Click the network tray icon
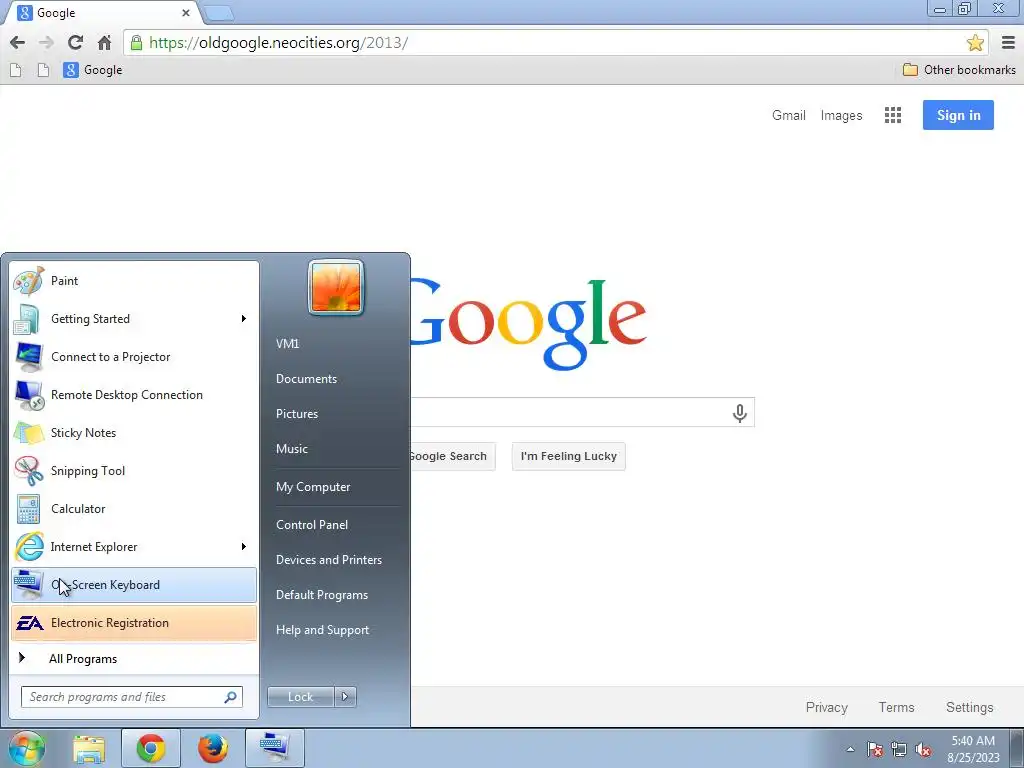The height and width of the screenshot is (768, 1024). (899, 749)
